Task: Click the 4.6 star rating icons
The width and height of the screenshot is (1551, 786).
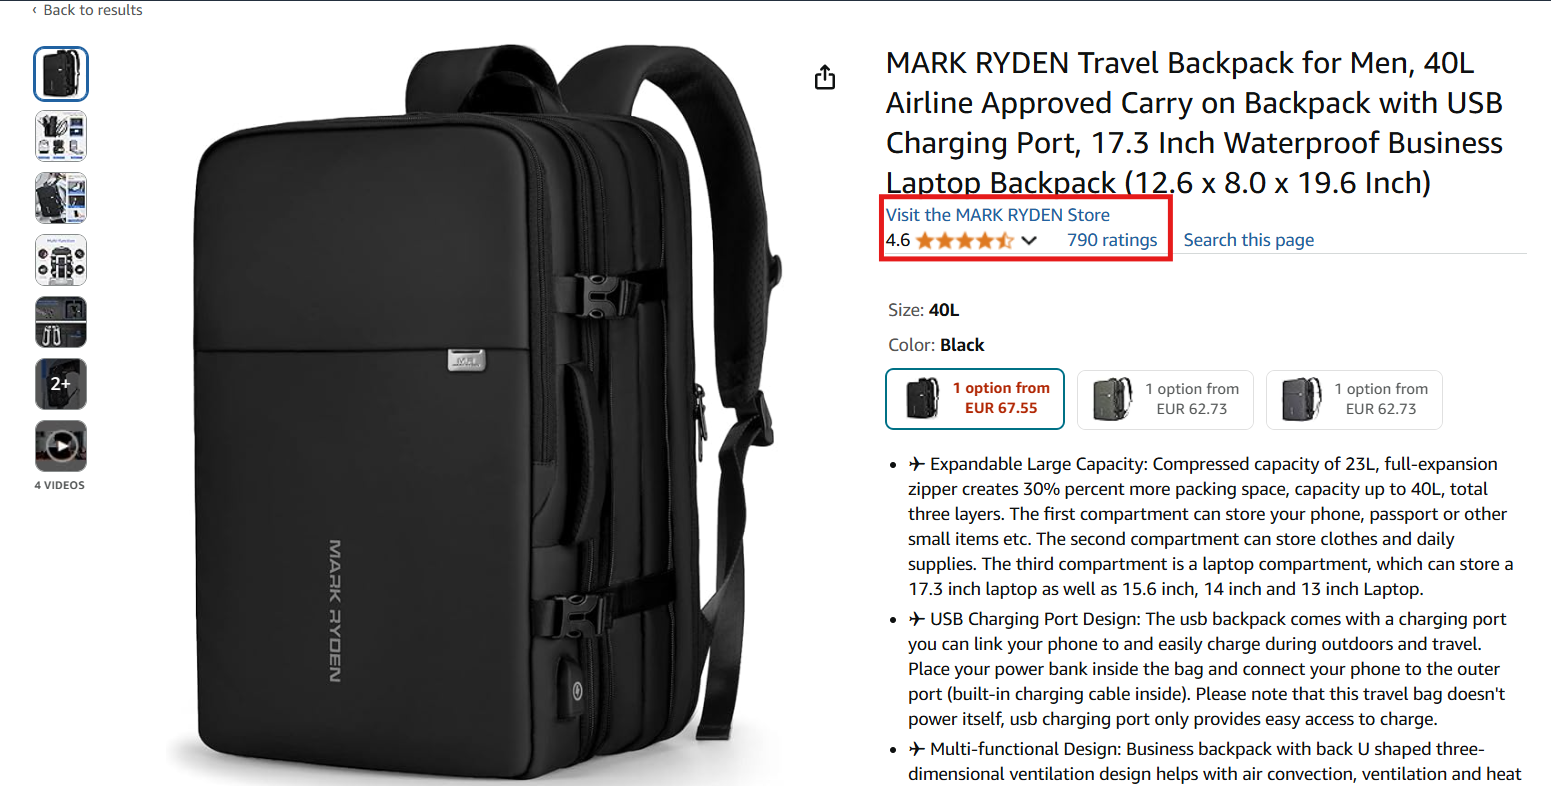Action: point(964,240)
